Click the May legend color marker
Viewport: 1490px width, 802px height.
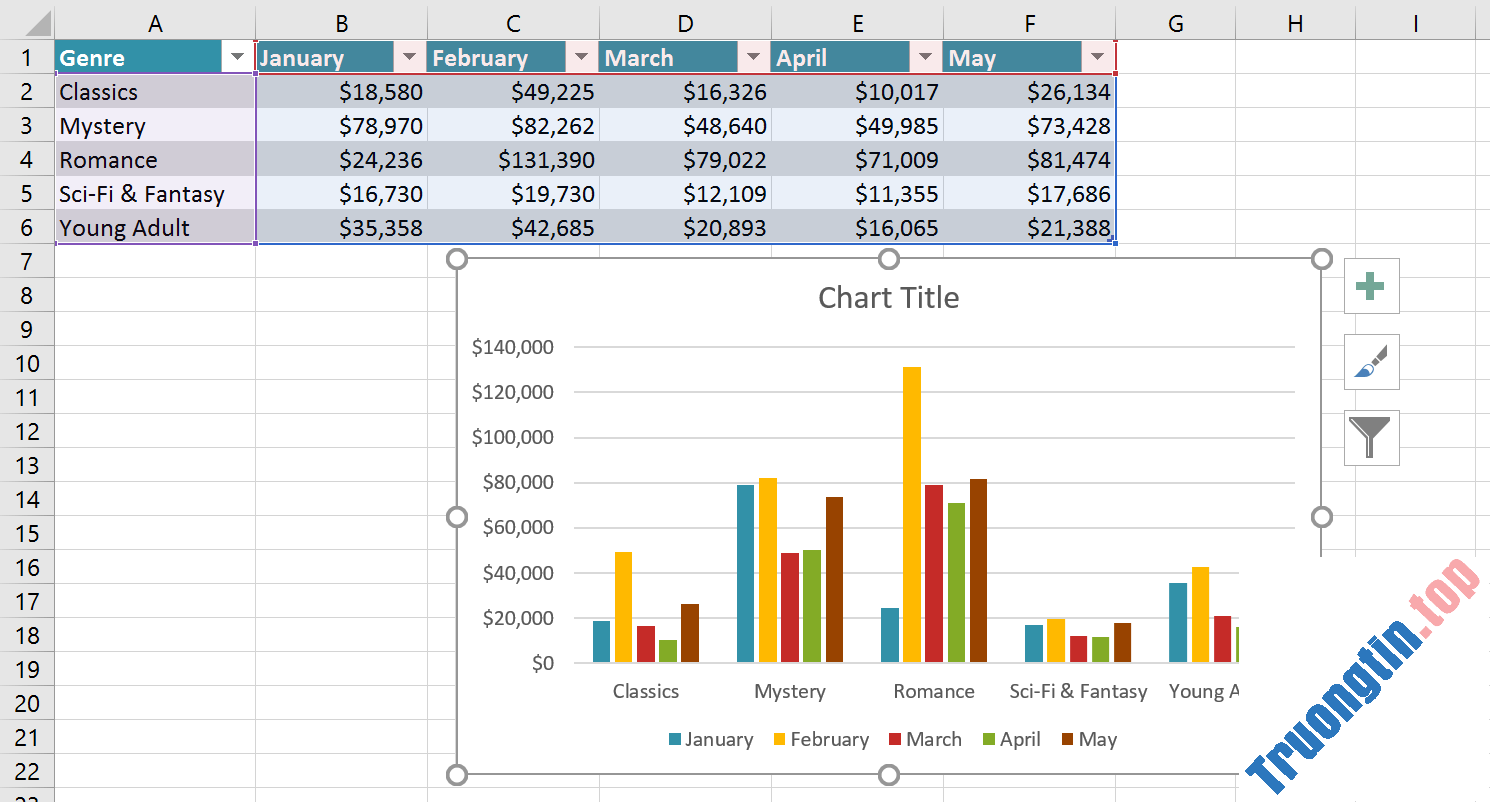(1066, 739)
